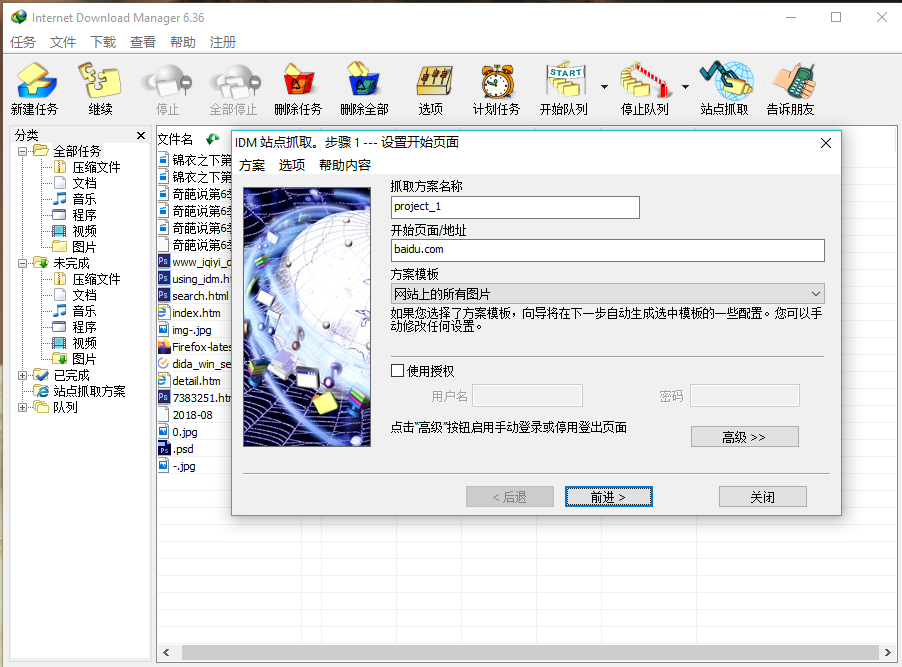The height and width of the screenshot is (667, 902).
Task: Select the .psd file row
Action: click(194, 449)
